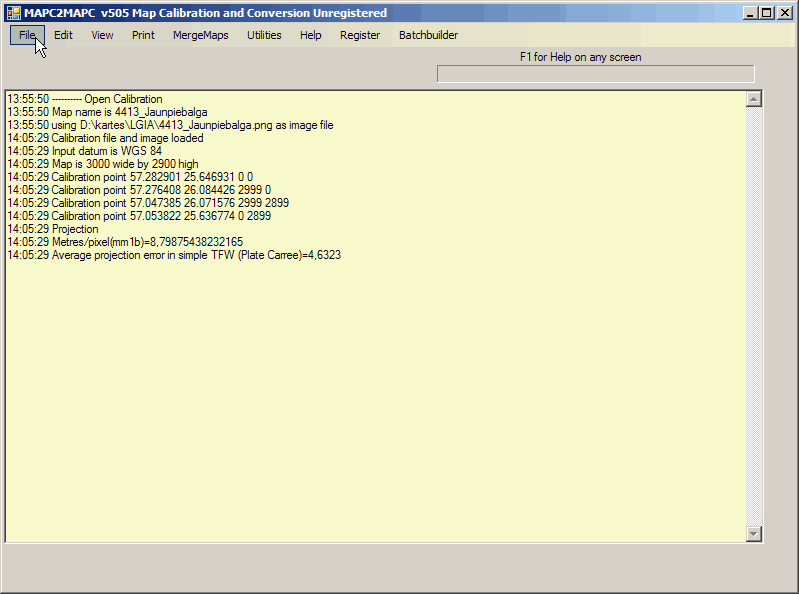The image size is (799, 594).
Task: Open the MergeMaps menu
Action: (x=201, y=35)
